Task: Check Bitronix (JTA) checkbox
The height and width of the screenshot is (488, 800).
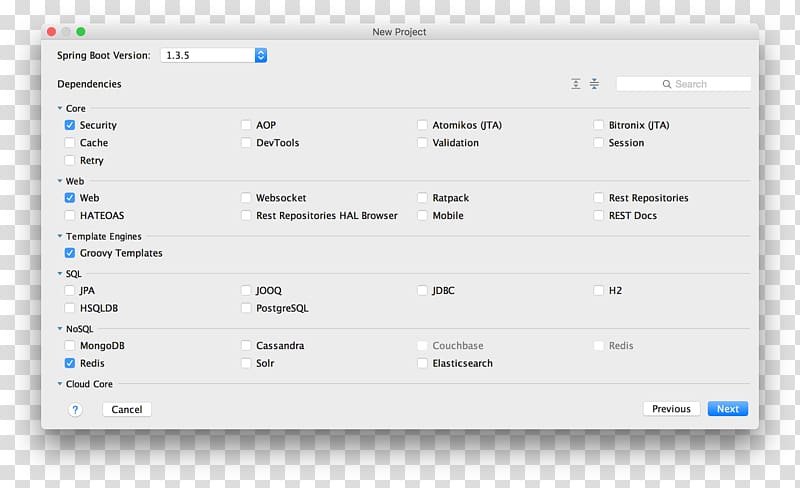Action: [x=598, y=125]
